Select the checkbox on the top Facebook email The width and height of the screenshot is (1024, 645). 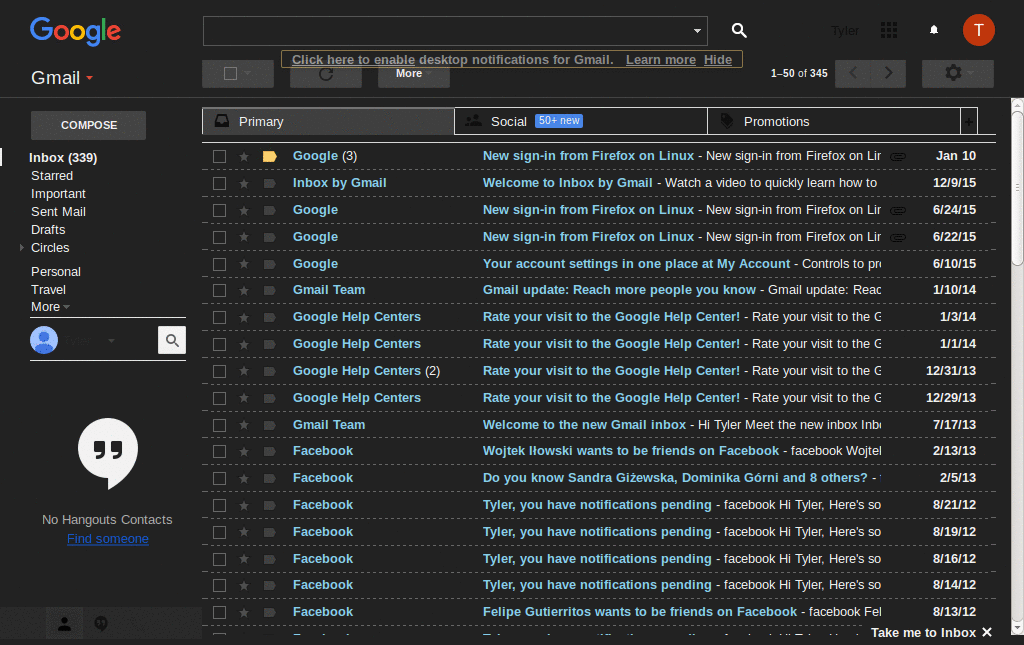[x=219, y=450]
